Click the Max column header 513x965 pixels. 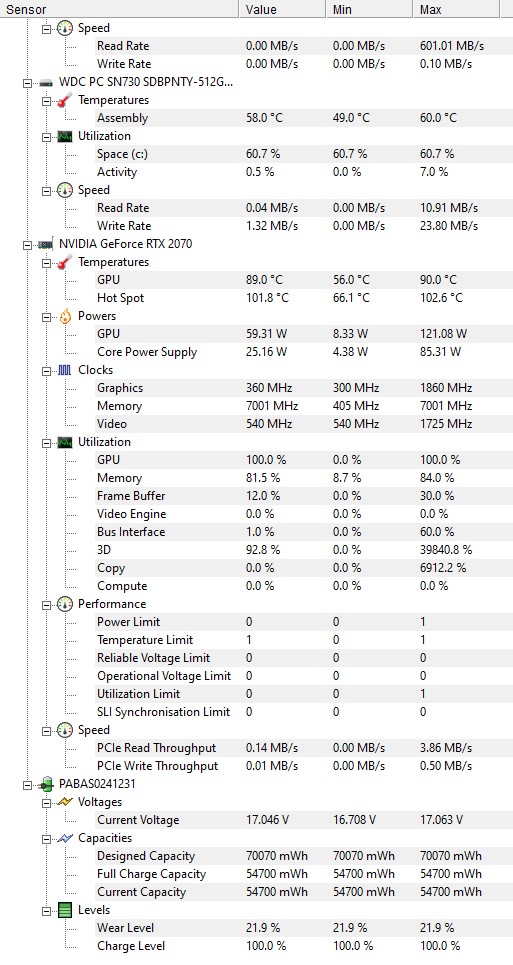pos(456,9)
